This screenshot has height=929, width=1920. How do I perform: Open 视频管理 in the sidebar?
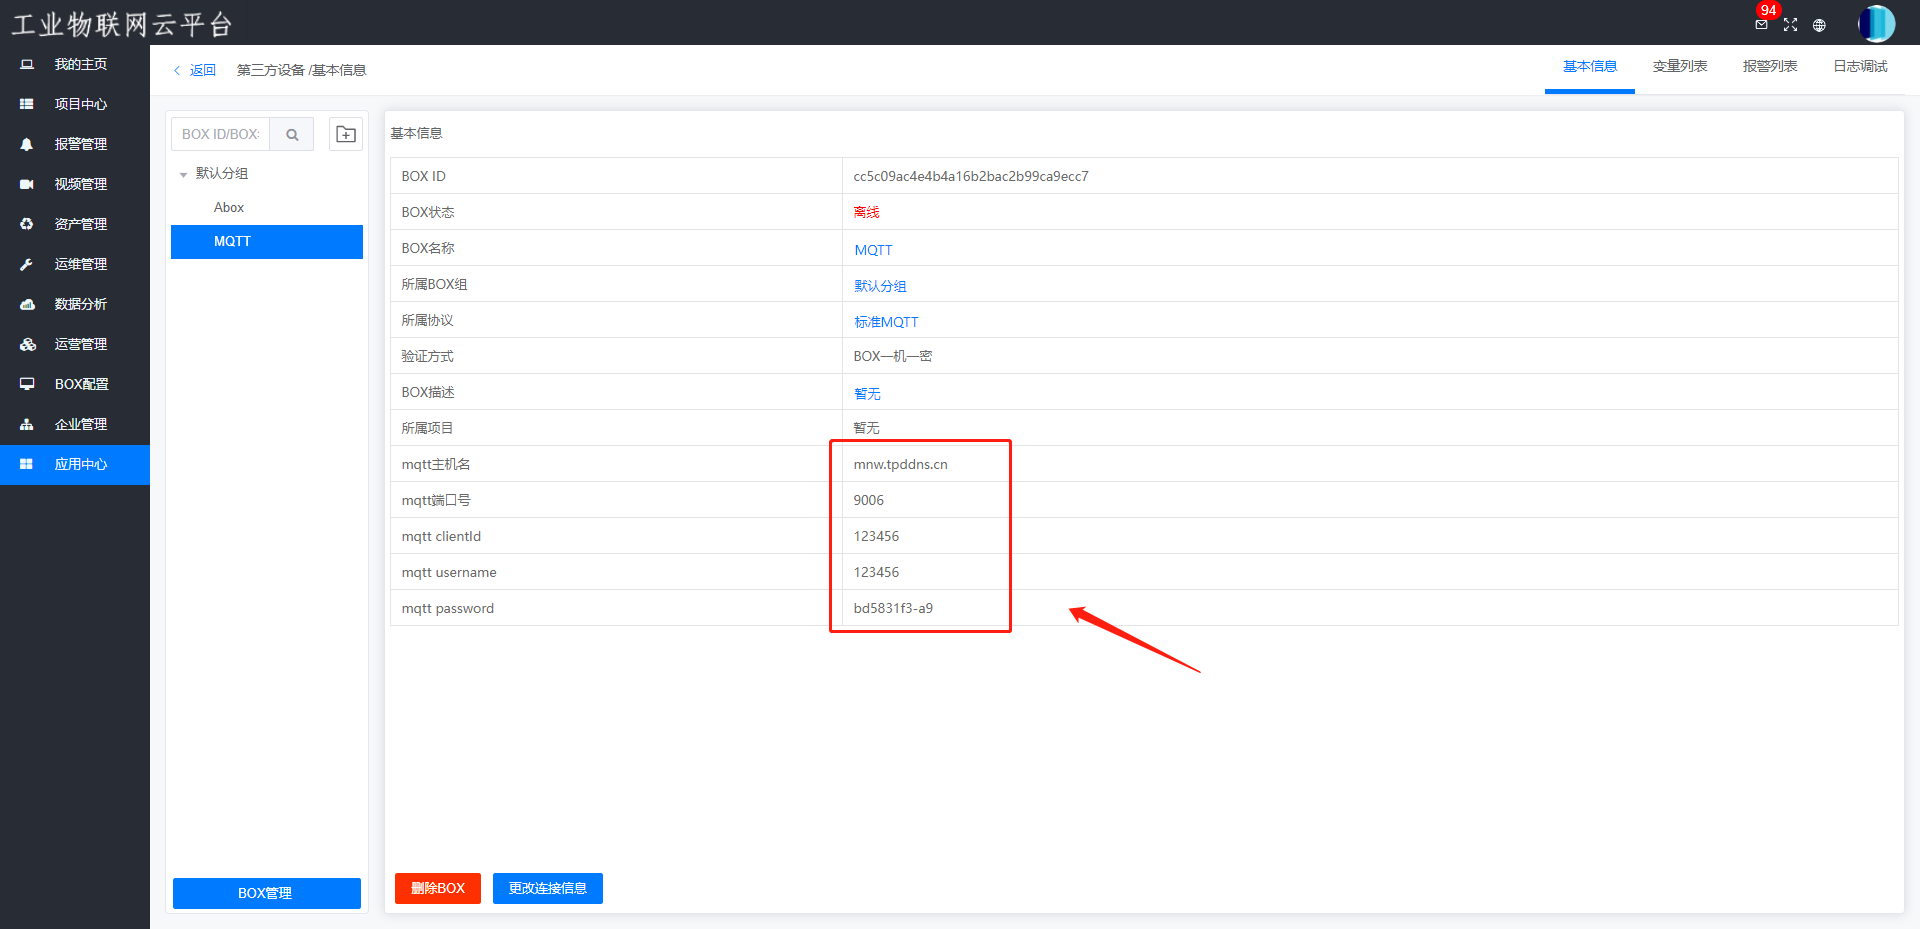(80, 184)
